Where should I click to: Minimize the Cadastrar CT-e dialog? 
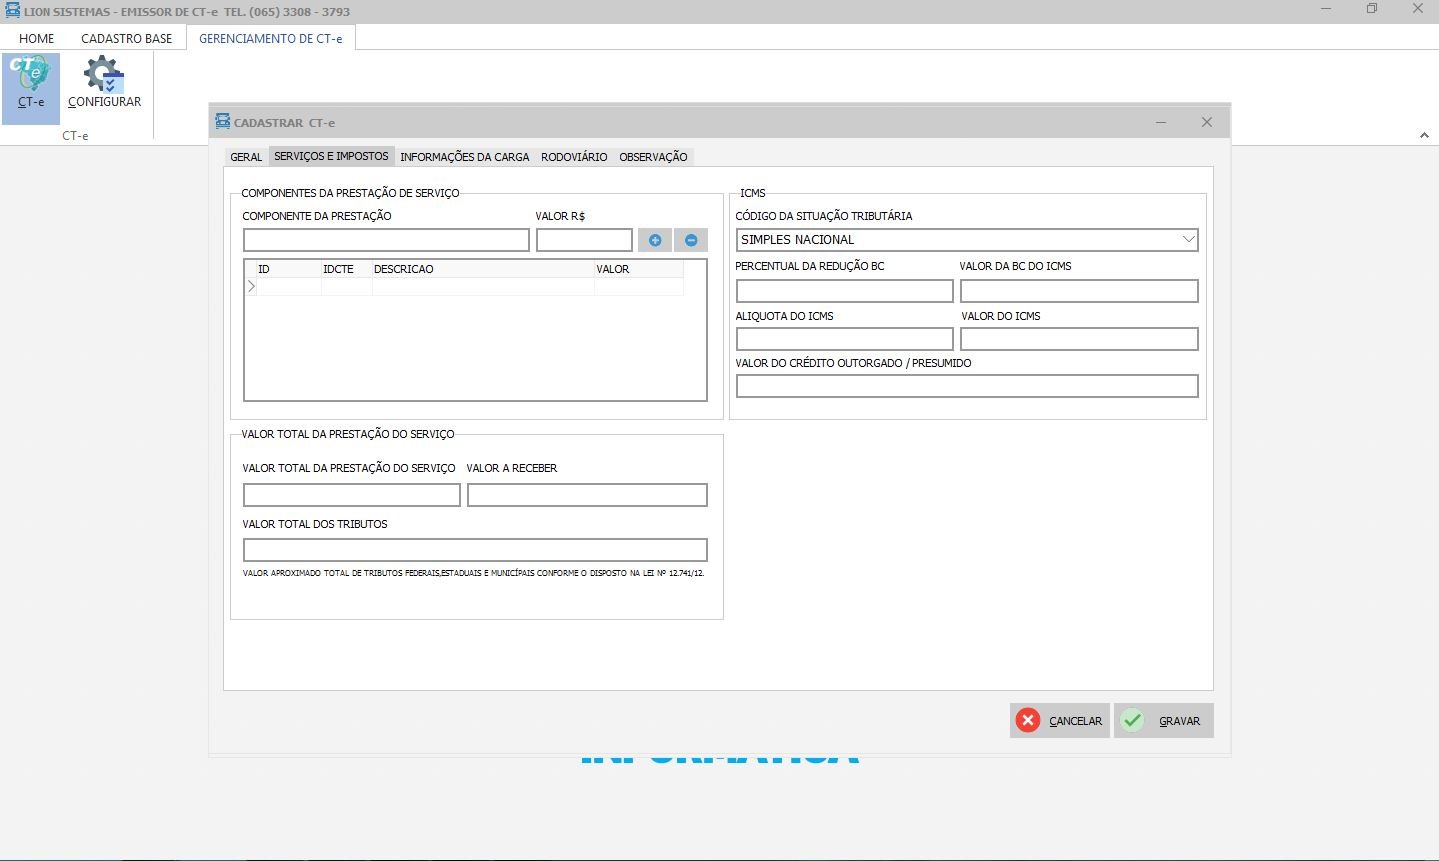(x=1161, y=122)
